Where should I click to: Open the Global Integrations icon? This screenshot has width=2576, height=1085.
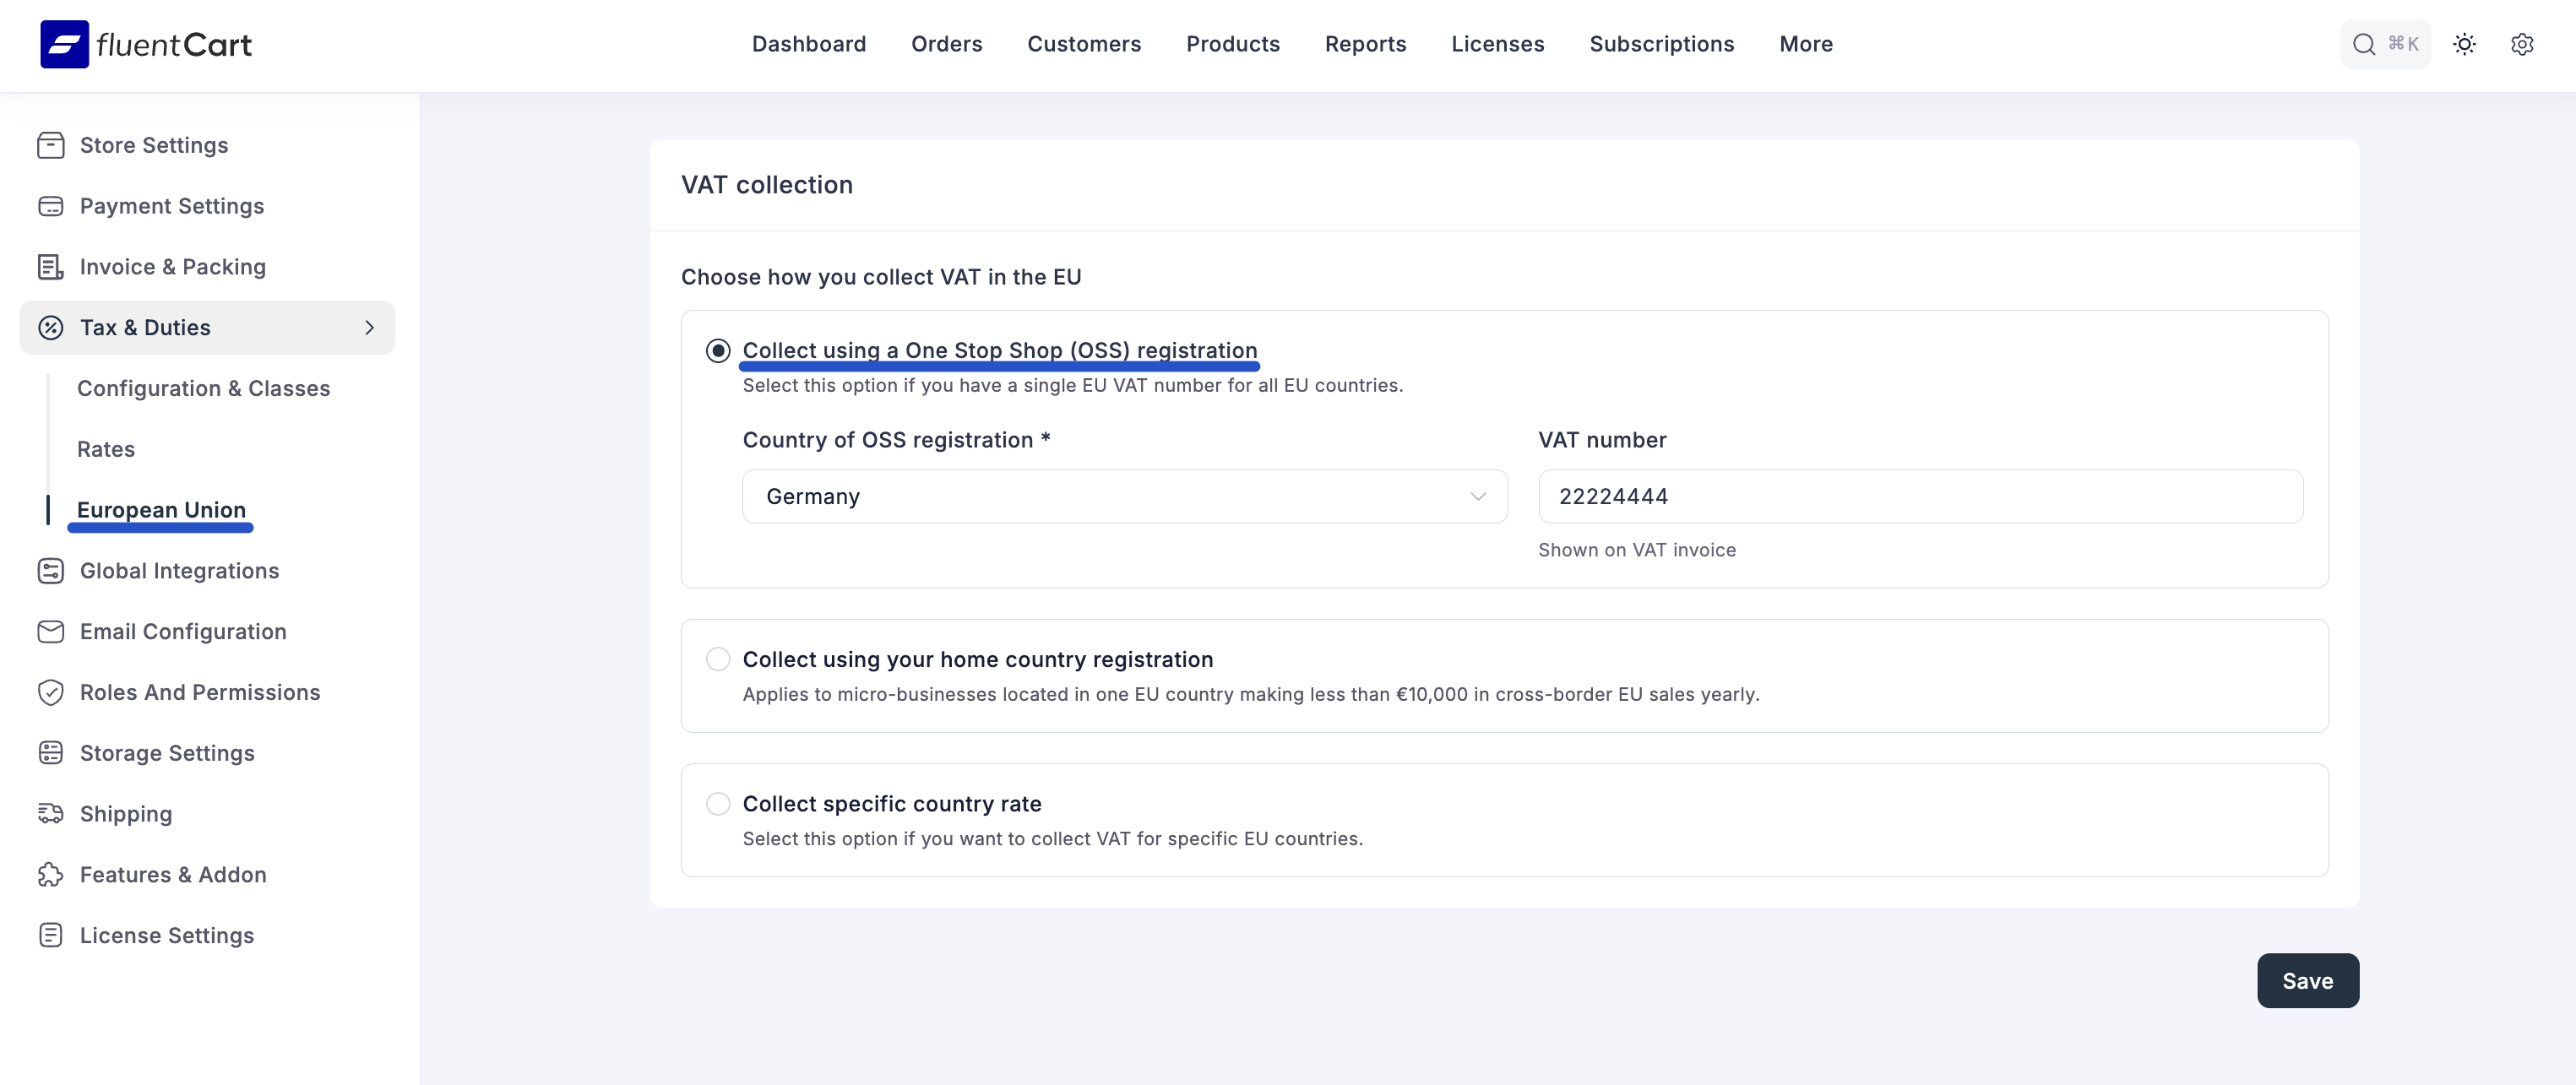(x=52, y=570)
